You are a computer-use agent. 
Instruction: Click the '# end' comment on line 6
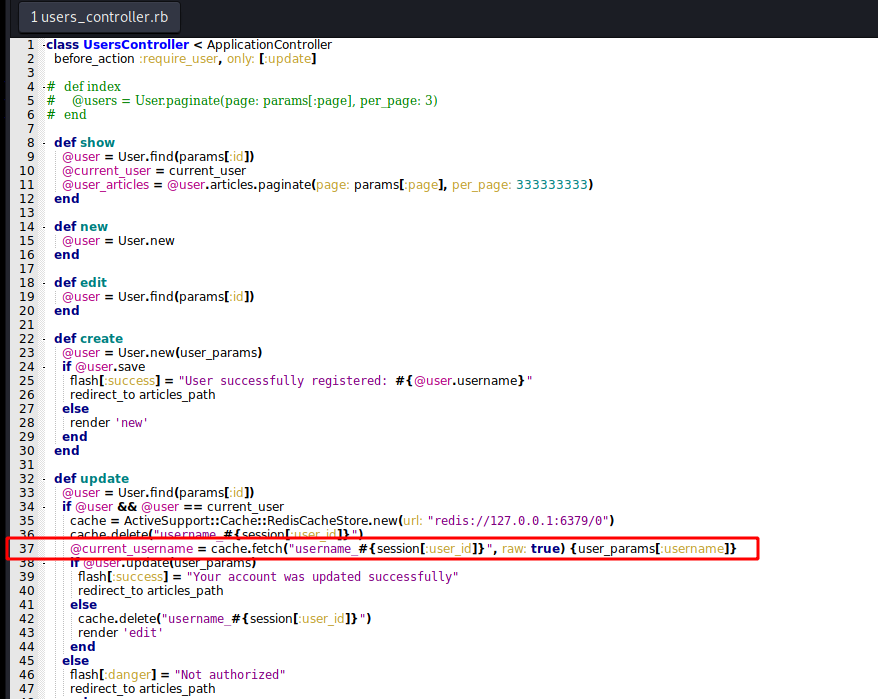tap(67, 115)
